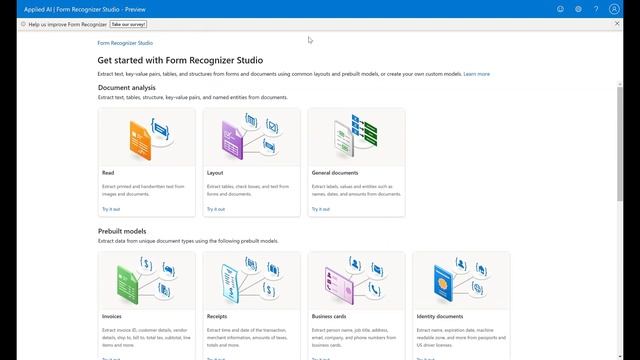The height and width of the screenshot is (360, 640).
Task: Click Try it out under General documents
Action: pos(321,209)
